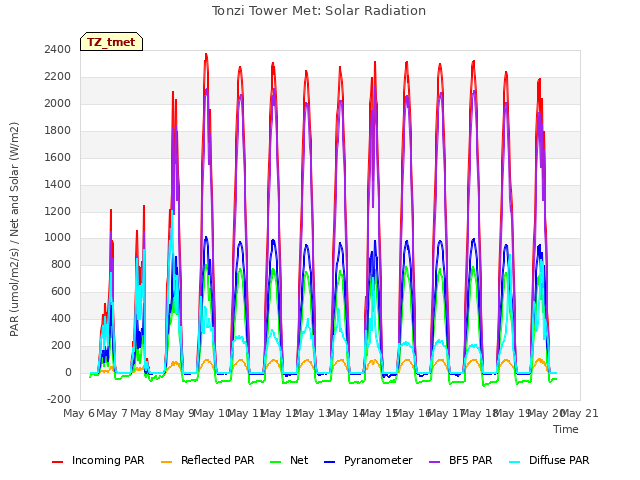Click the blue Pyranometer legend swatch
Image resolution: width=640 pixels, height=480 pixels.
[329, 462]
